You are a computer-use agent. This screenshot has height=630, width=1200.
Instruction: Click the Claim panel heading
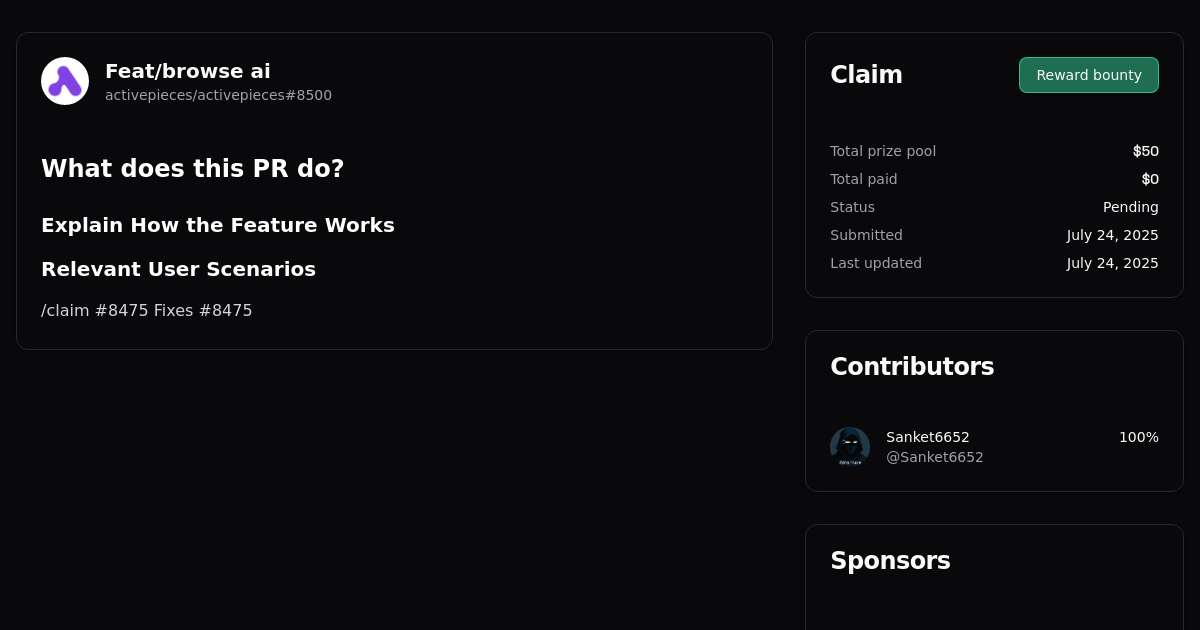coord(866,75)
